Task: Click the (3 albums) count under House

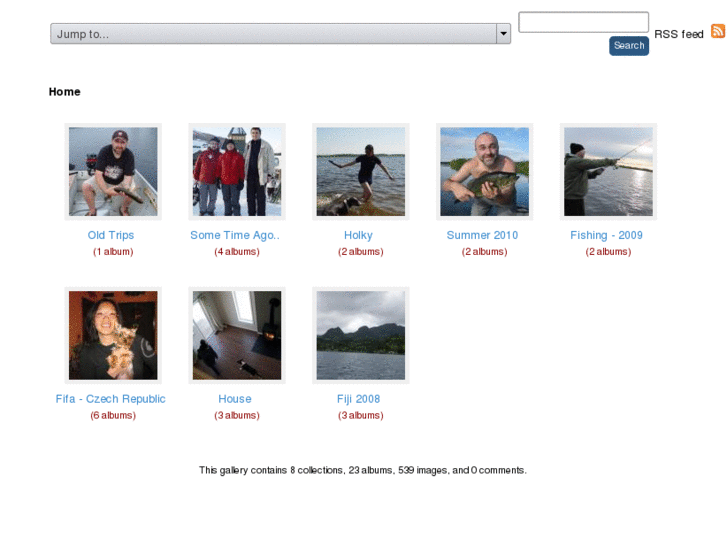Action: coord(237,416)
